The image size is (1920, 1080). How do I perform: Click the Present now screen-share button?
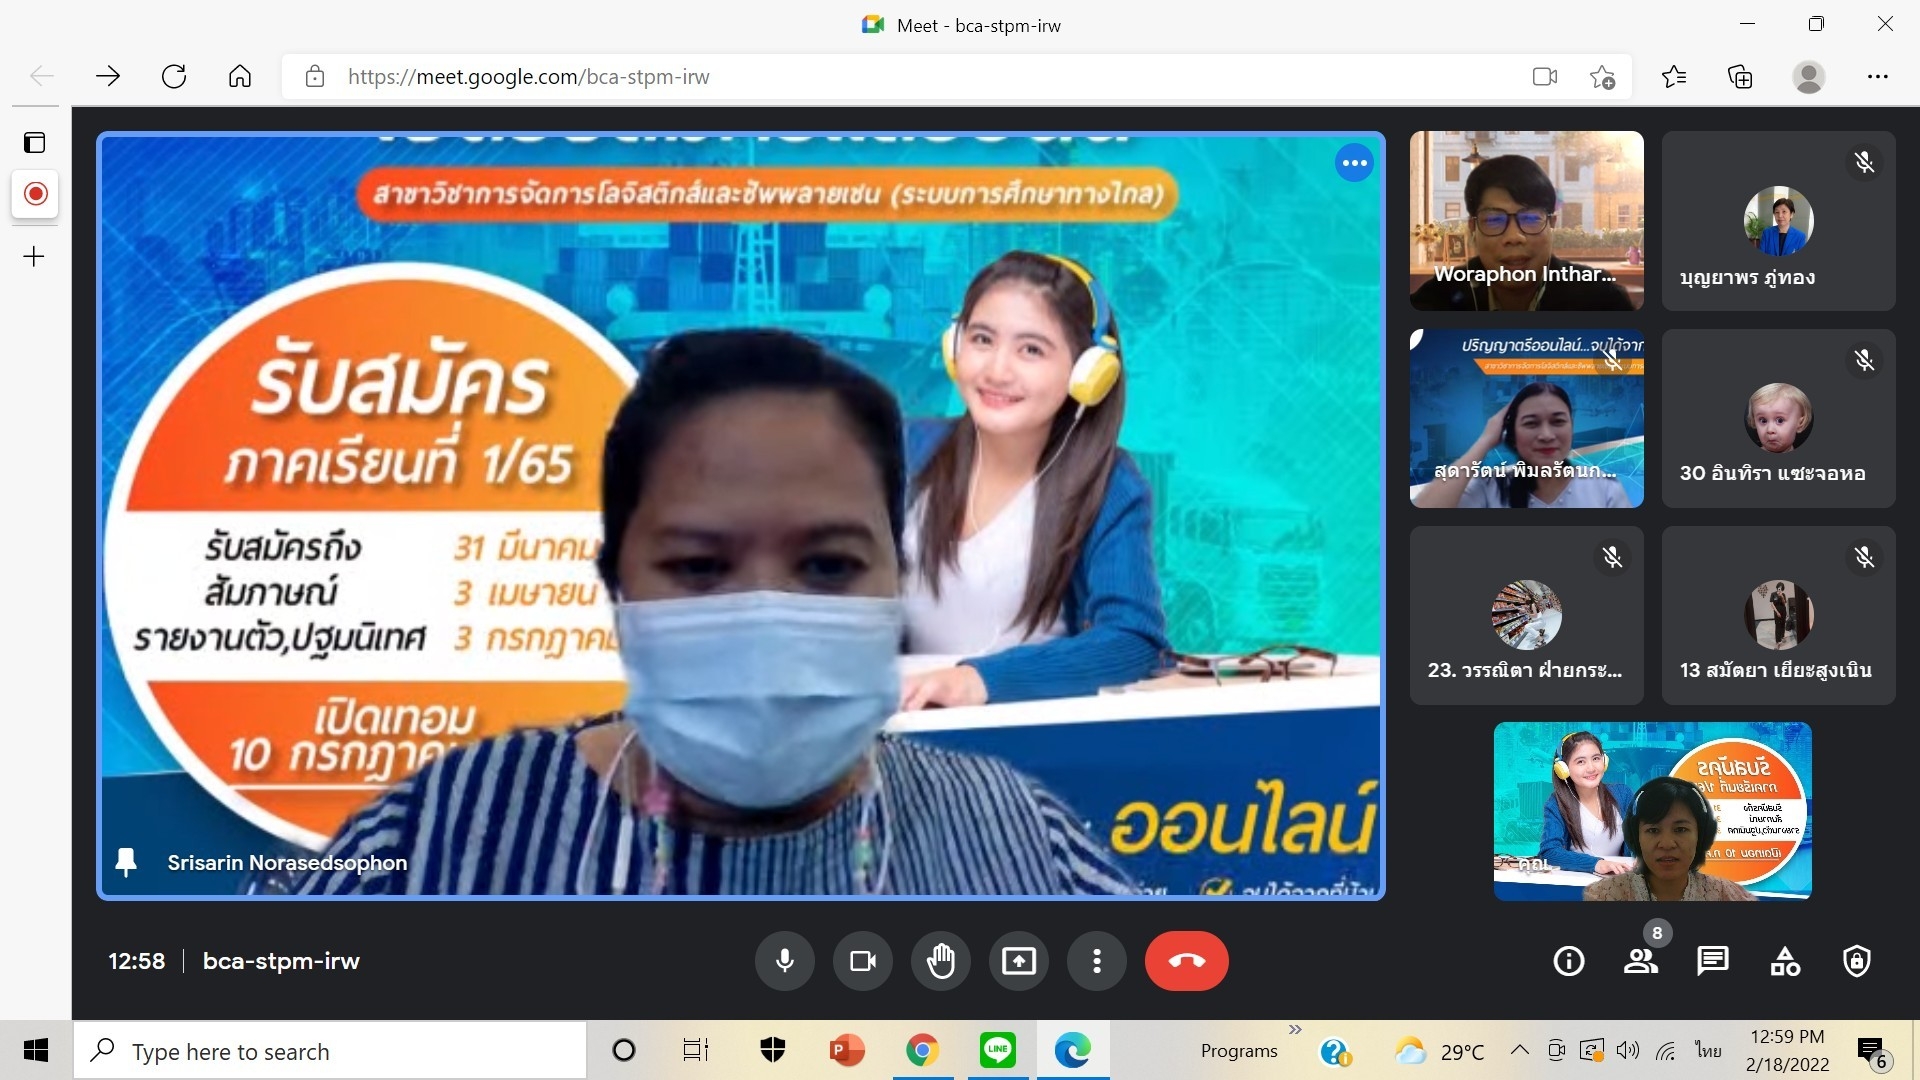(1019, 961)
